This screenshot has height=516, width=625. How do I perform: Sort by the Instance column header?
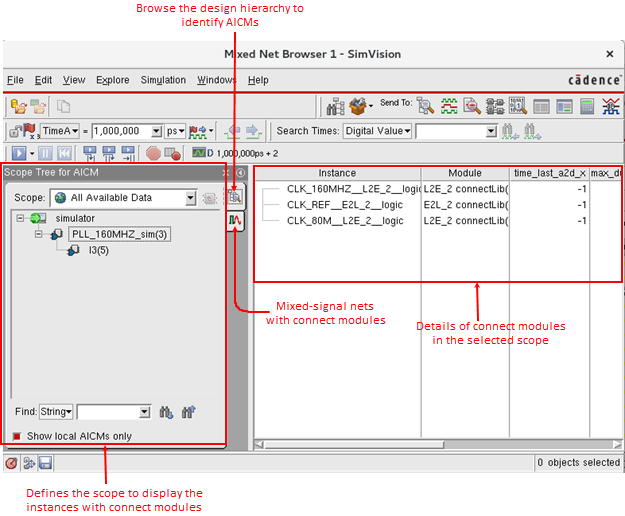(337, 173)
